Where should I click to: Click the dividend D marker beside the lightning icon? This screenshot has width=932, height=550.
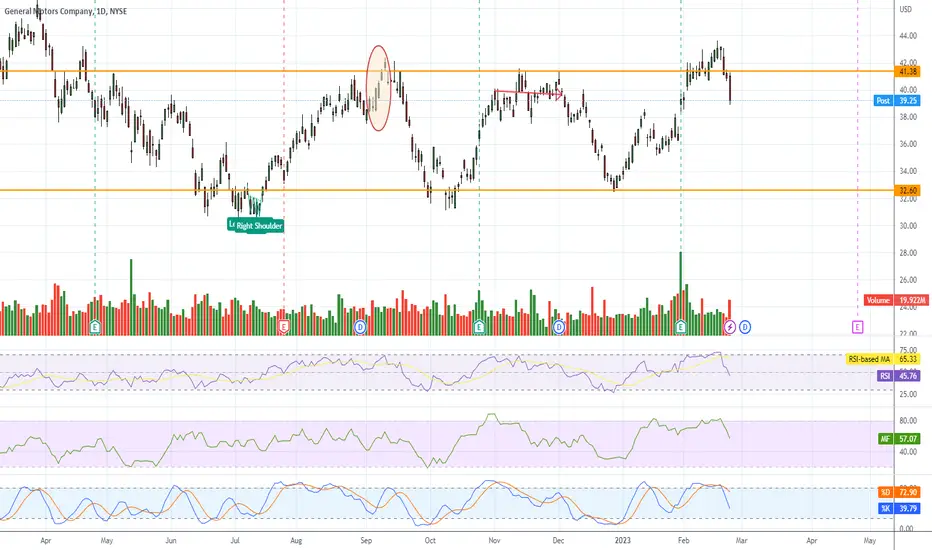coord(745,326)
